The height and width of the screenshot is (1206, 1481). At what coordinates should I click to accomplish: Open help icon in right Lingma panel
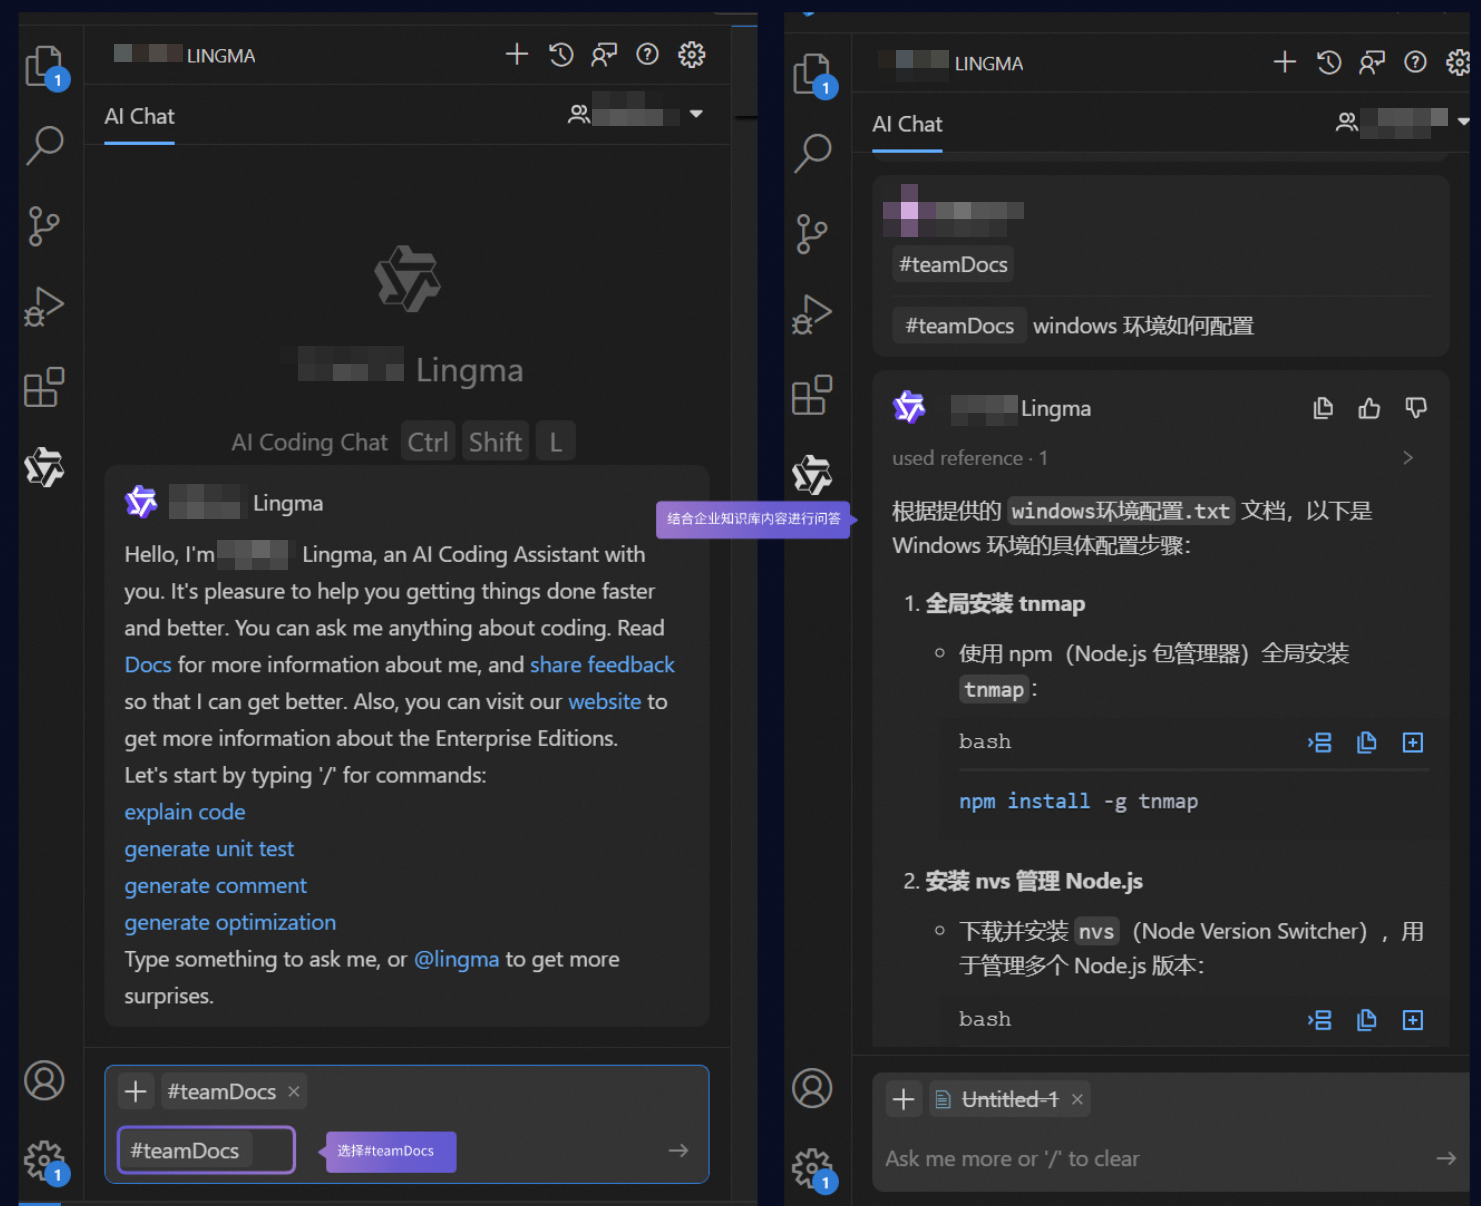point(1416,62)
